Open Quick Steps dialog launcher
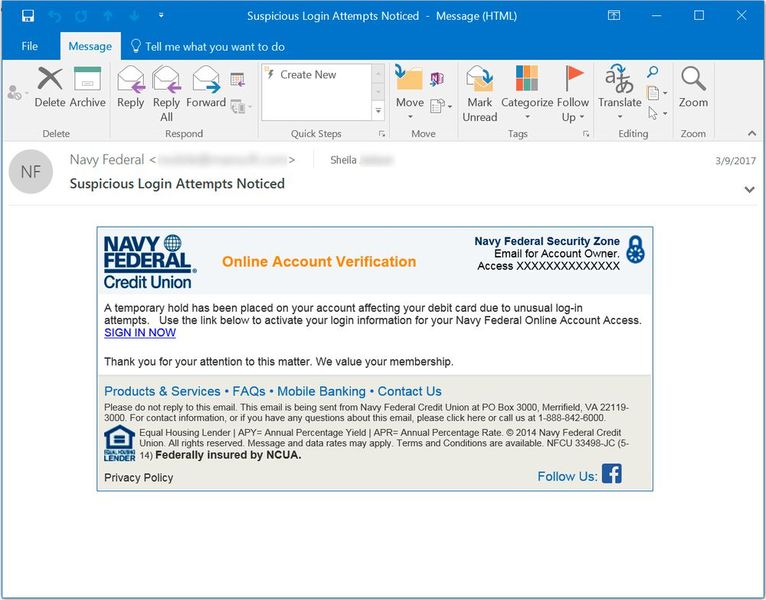Screen dimensions: 766x600 [x=382, y=133]
